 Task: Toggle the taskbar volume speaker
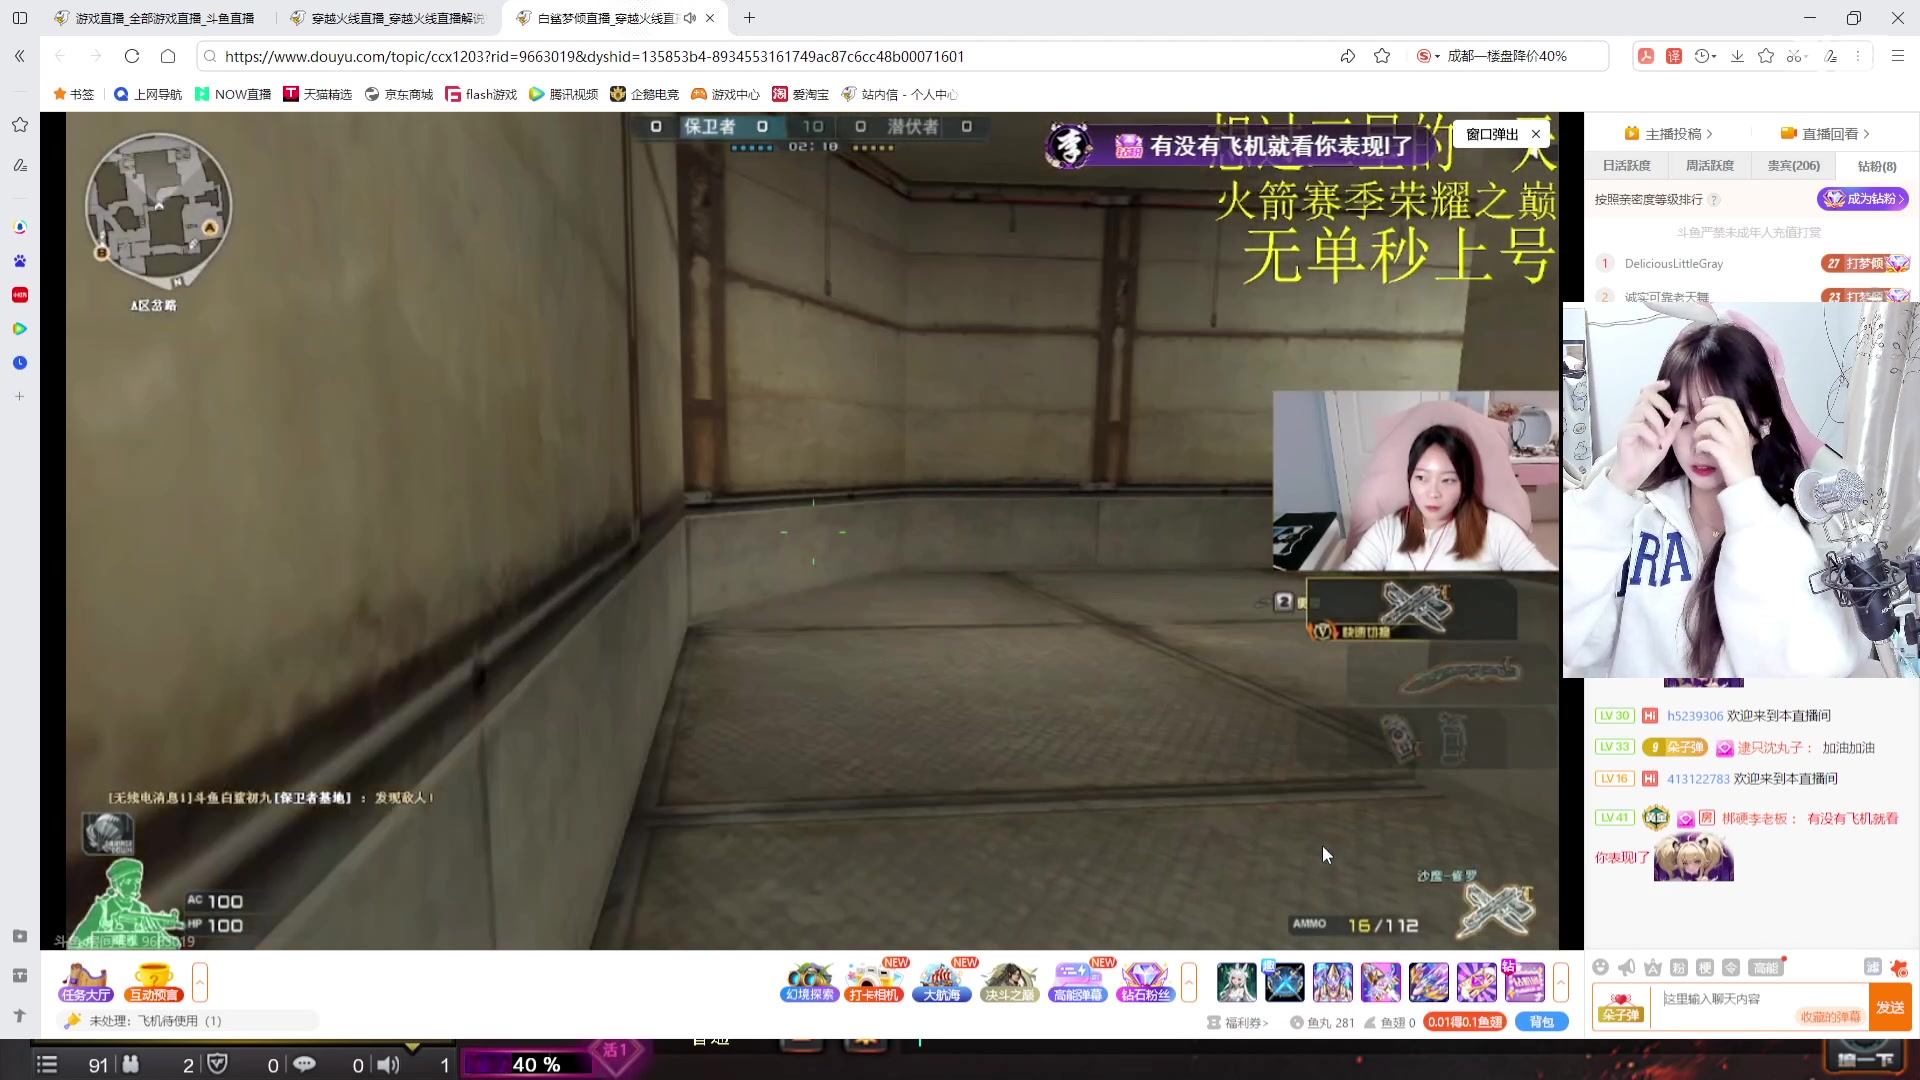(388, 1065)
